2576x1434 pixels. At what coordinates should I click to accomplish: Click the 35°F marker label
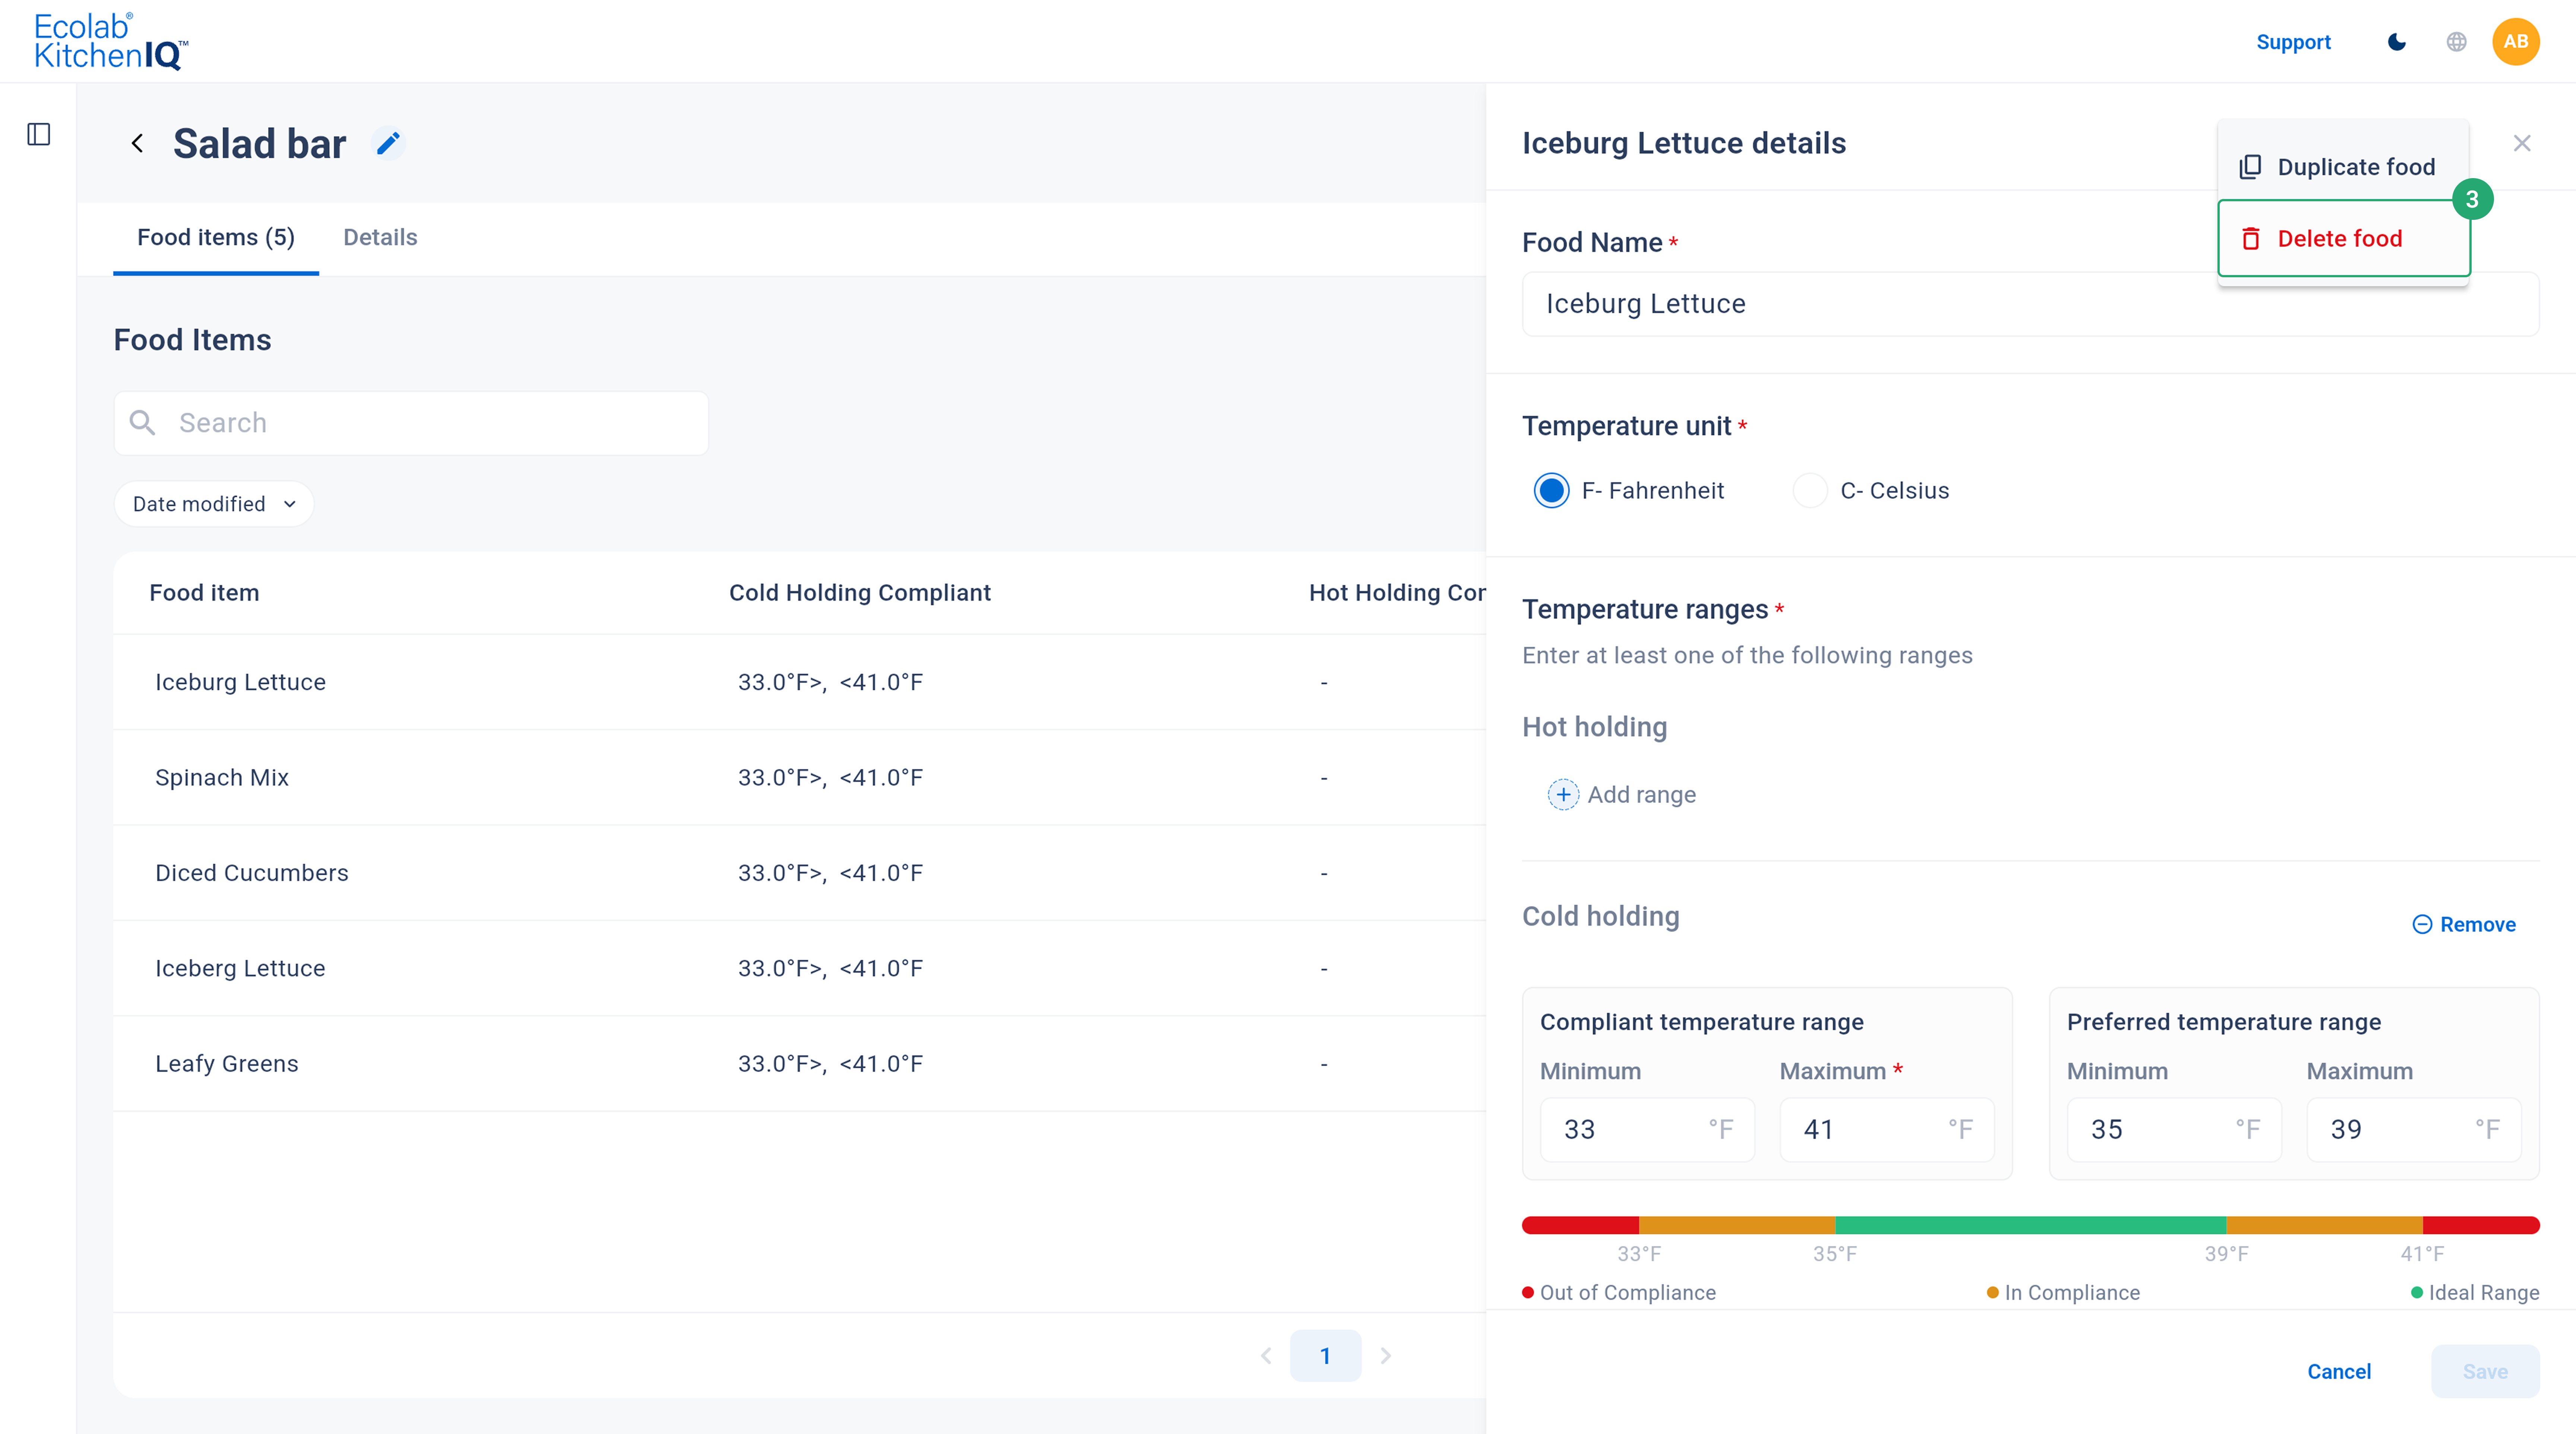click(1835, 1254)
